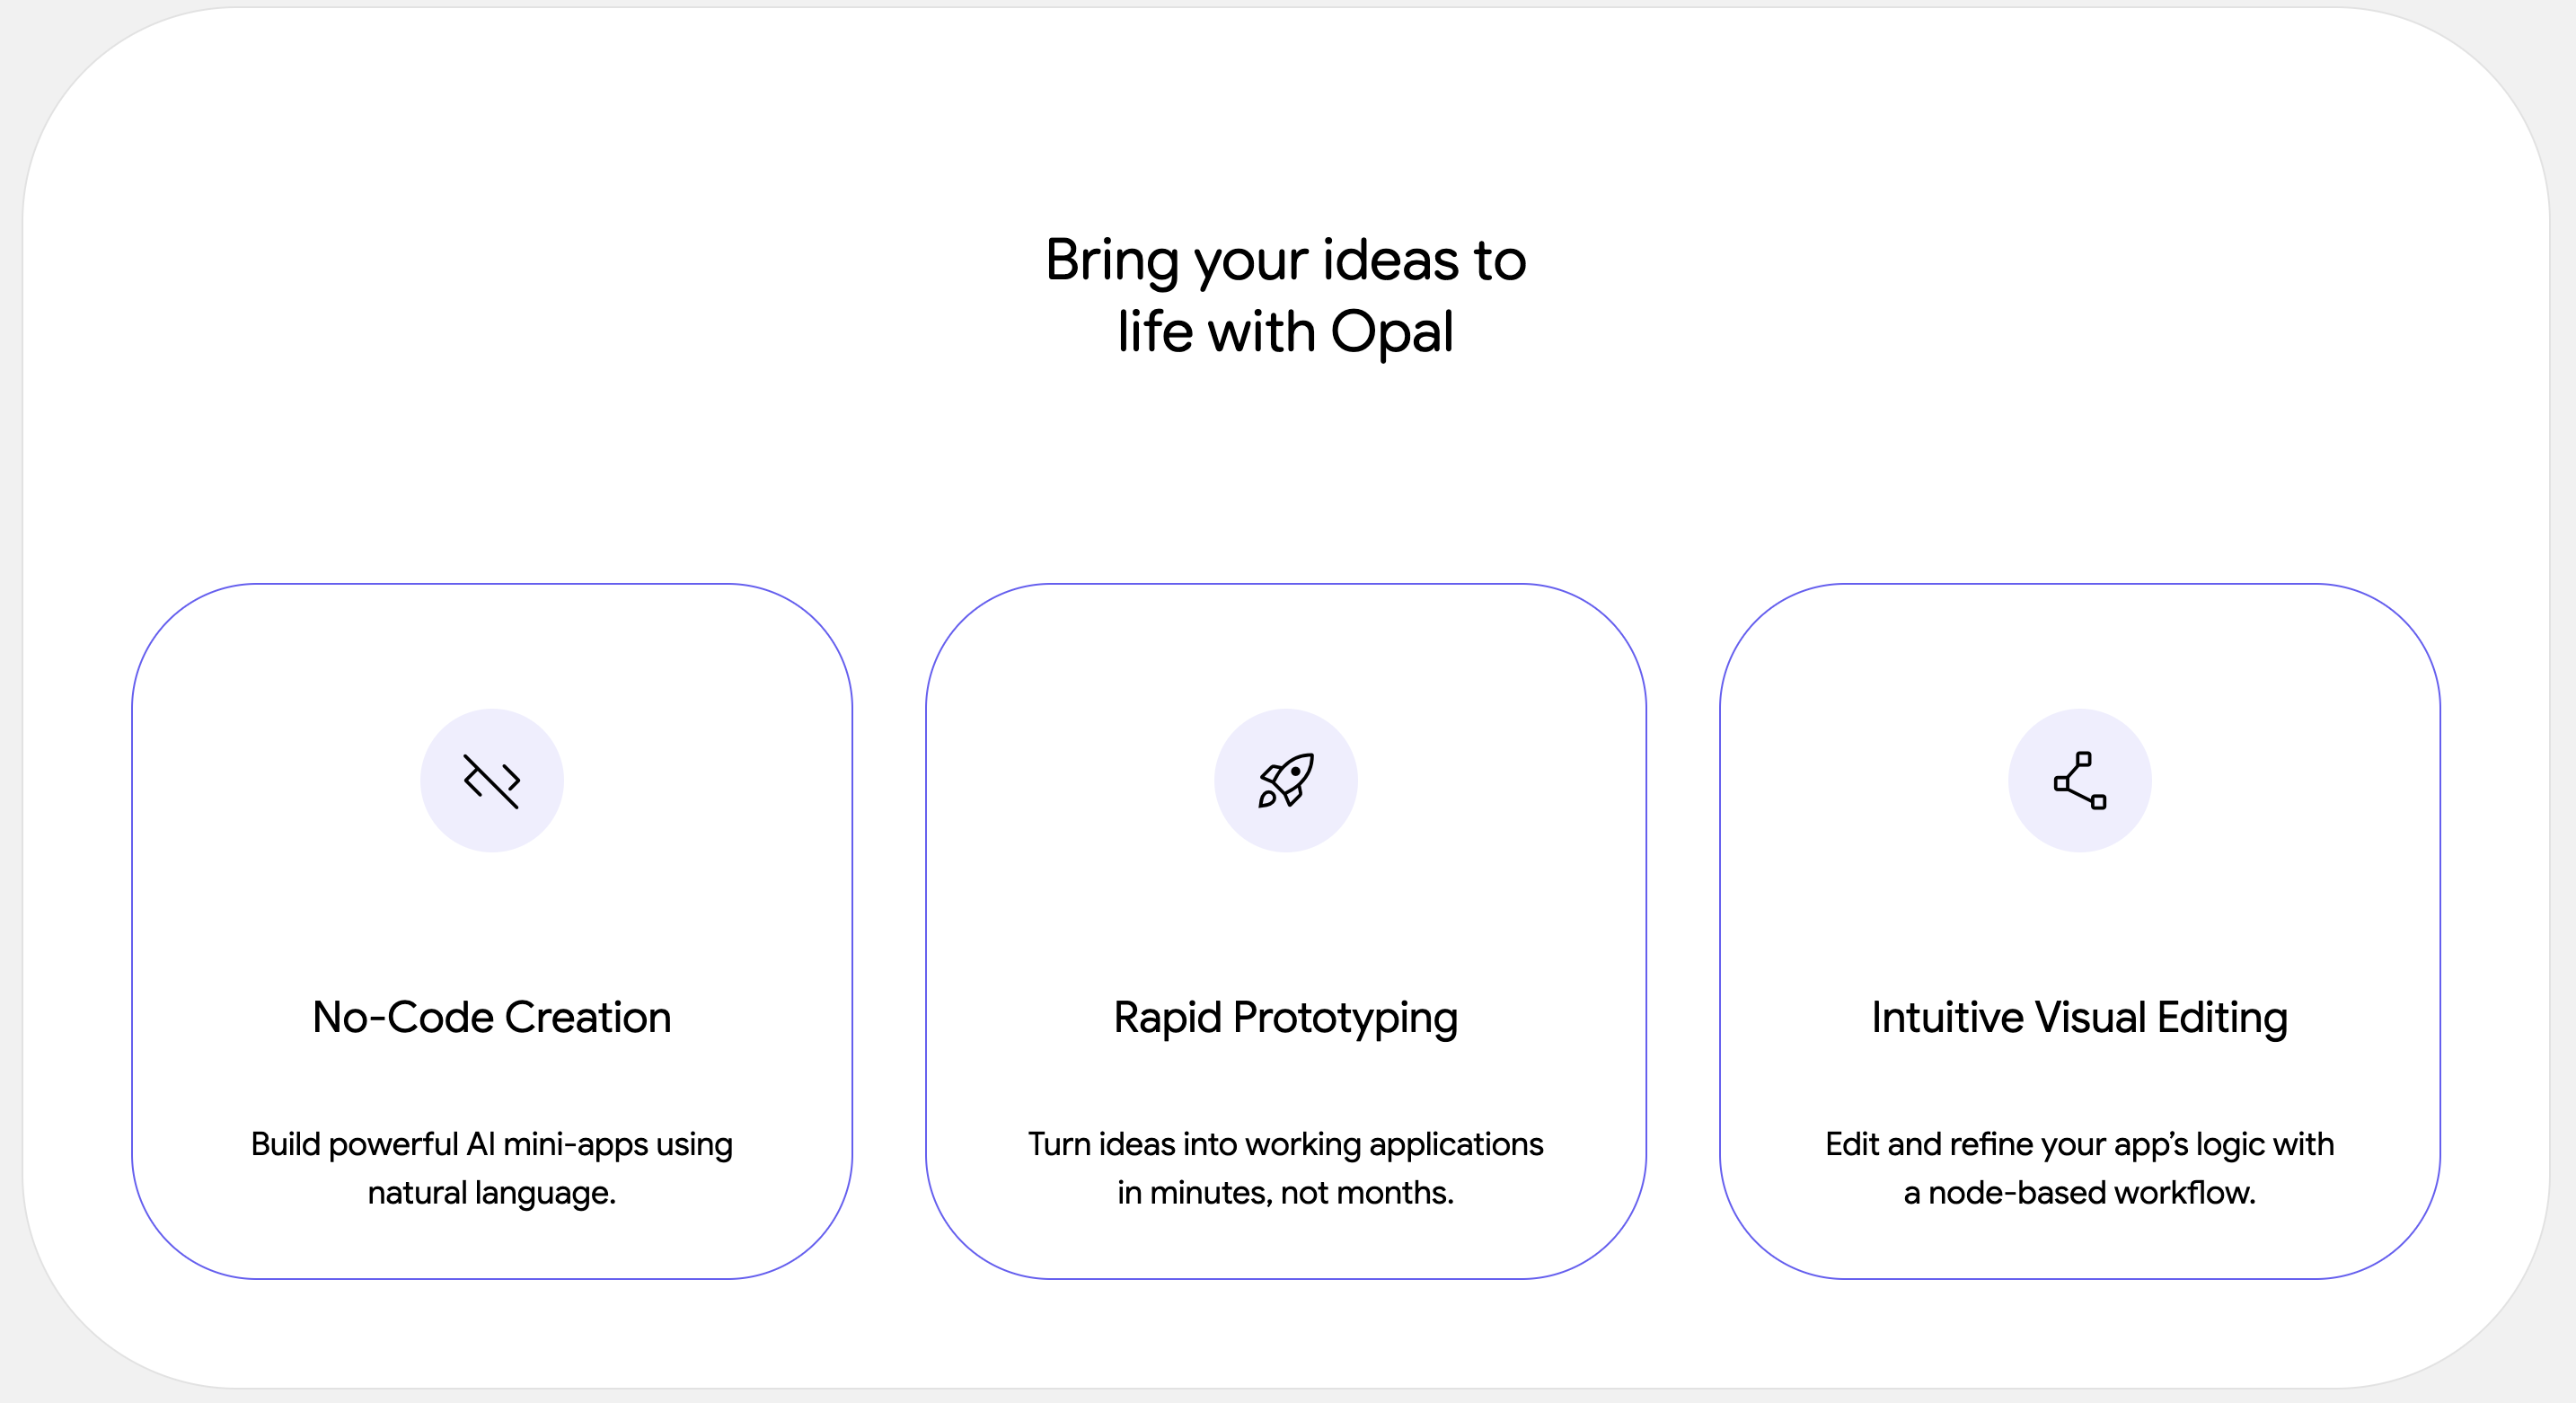This screenshot has width=2576, height=1403.
Task: Click the word "Bring" in the headline
Action: click(1111, 261)
